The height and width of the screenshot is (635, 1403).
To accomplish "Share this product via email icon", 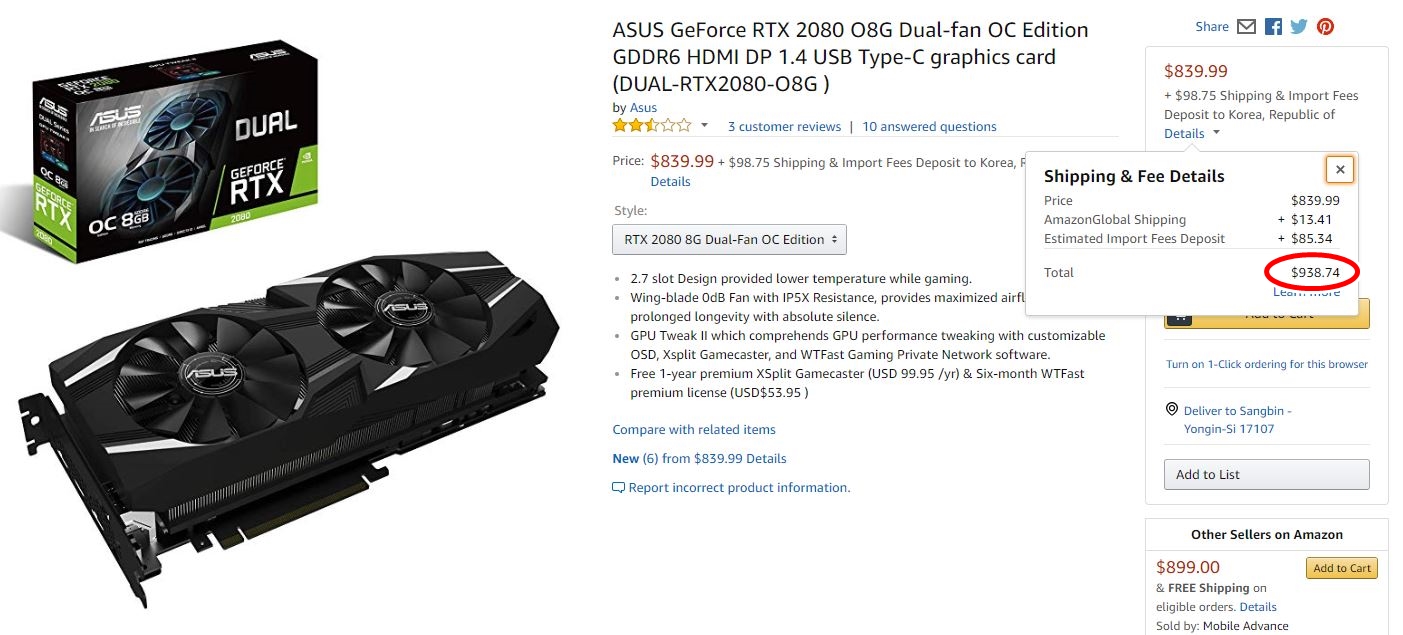I will [1246, 27].
